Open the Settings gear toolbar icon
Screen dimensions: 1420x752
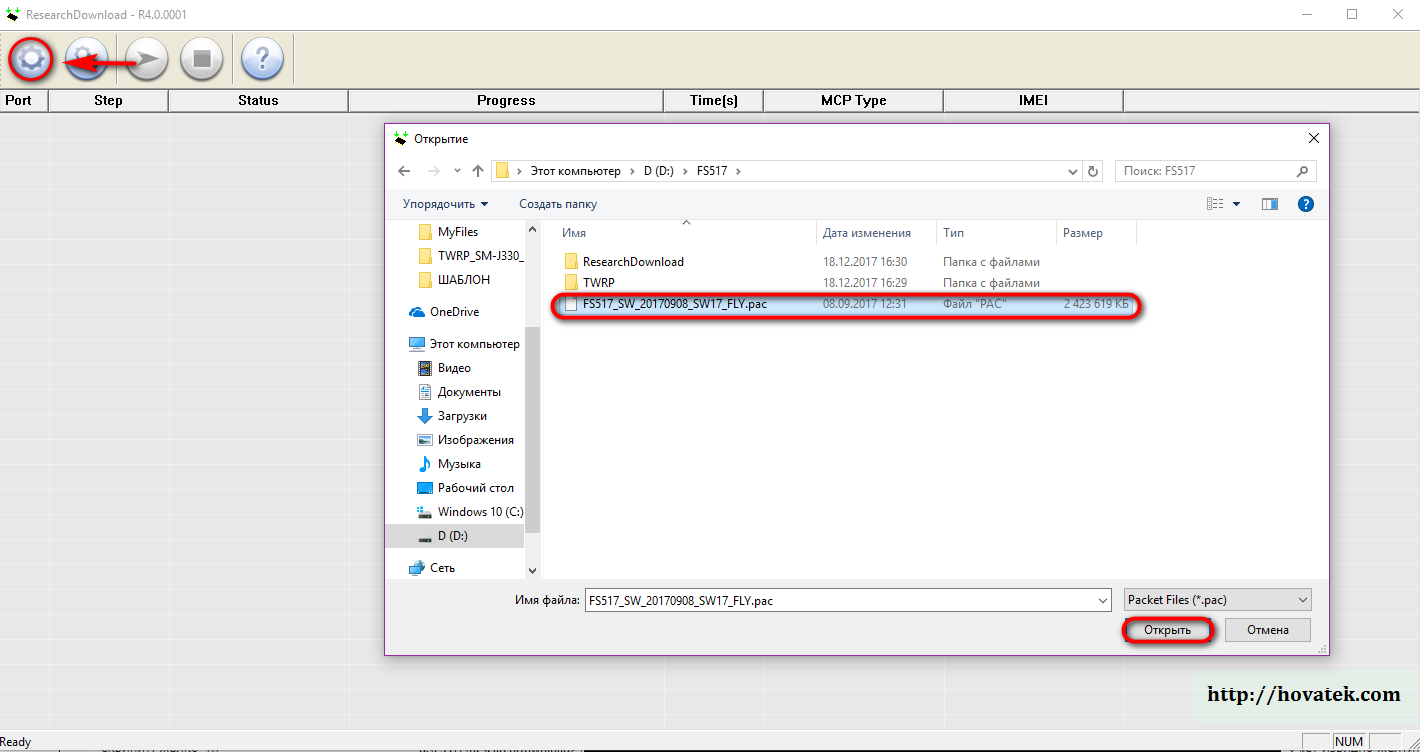point(87,60)
